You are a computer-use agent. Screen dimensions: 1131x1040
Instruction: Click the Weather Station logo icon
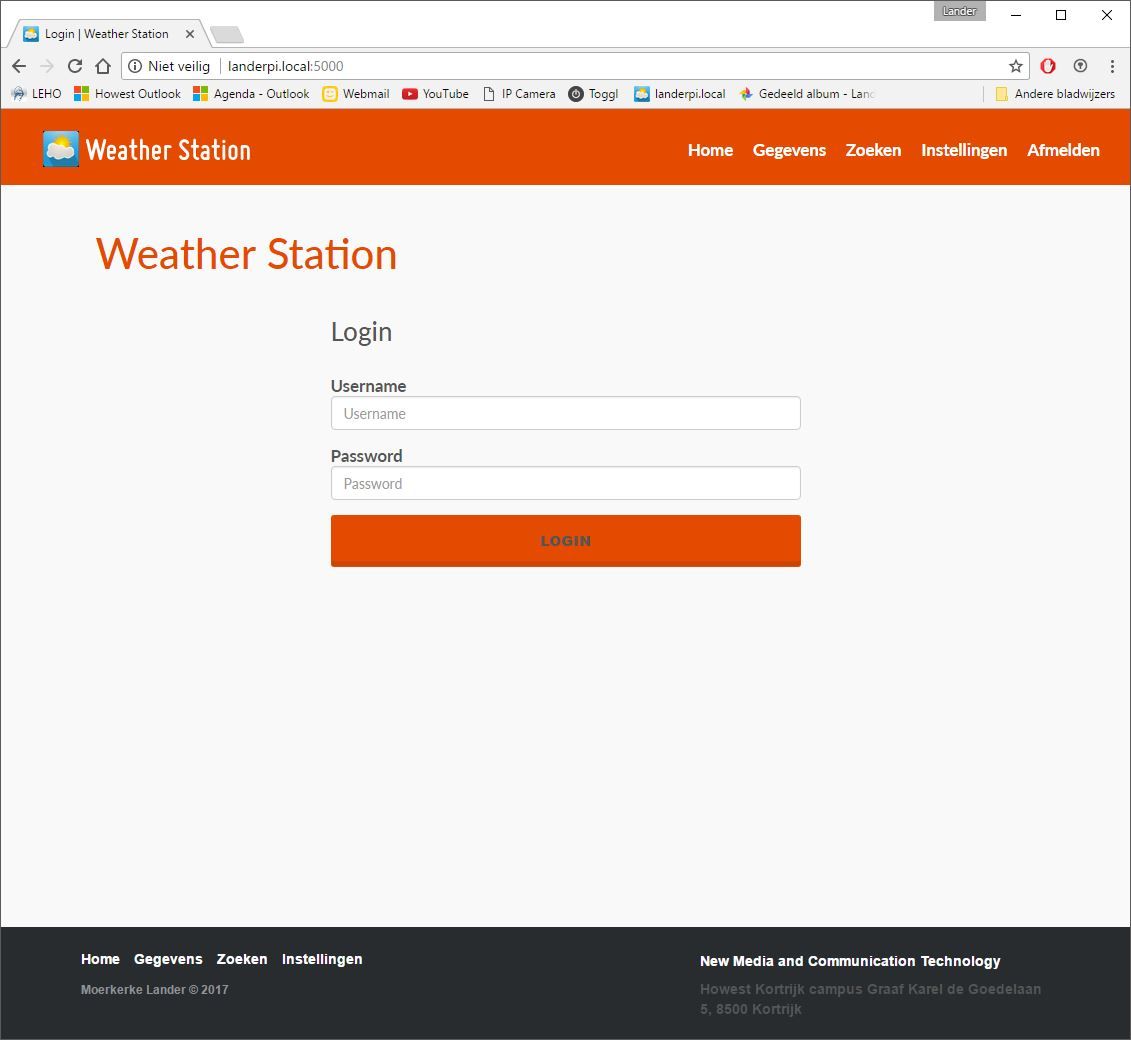(59, 148)
